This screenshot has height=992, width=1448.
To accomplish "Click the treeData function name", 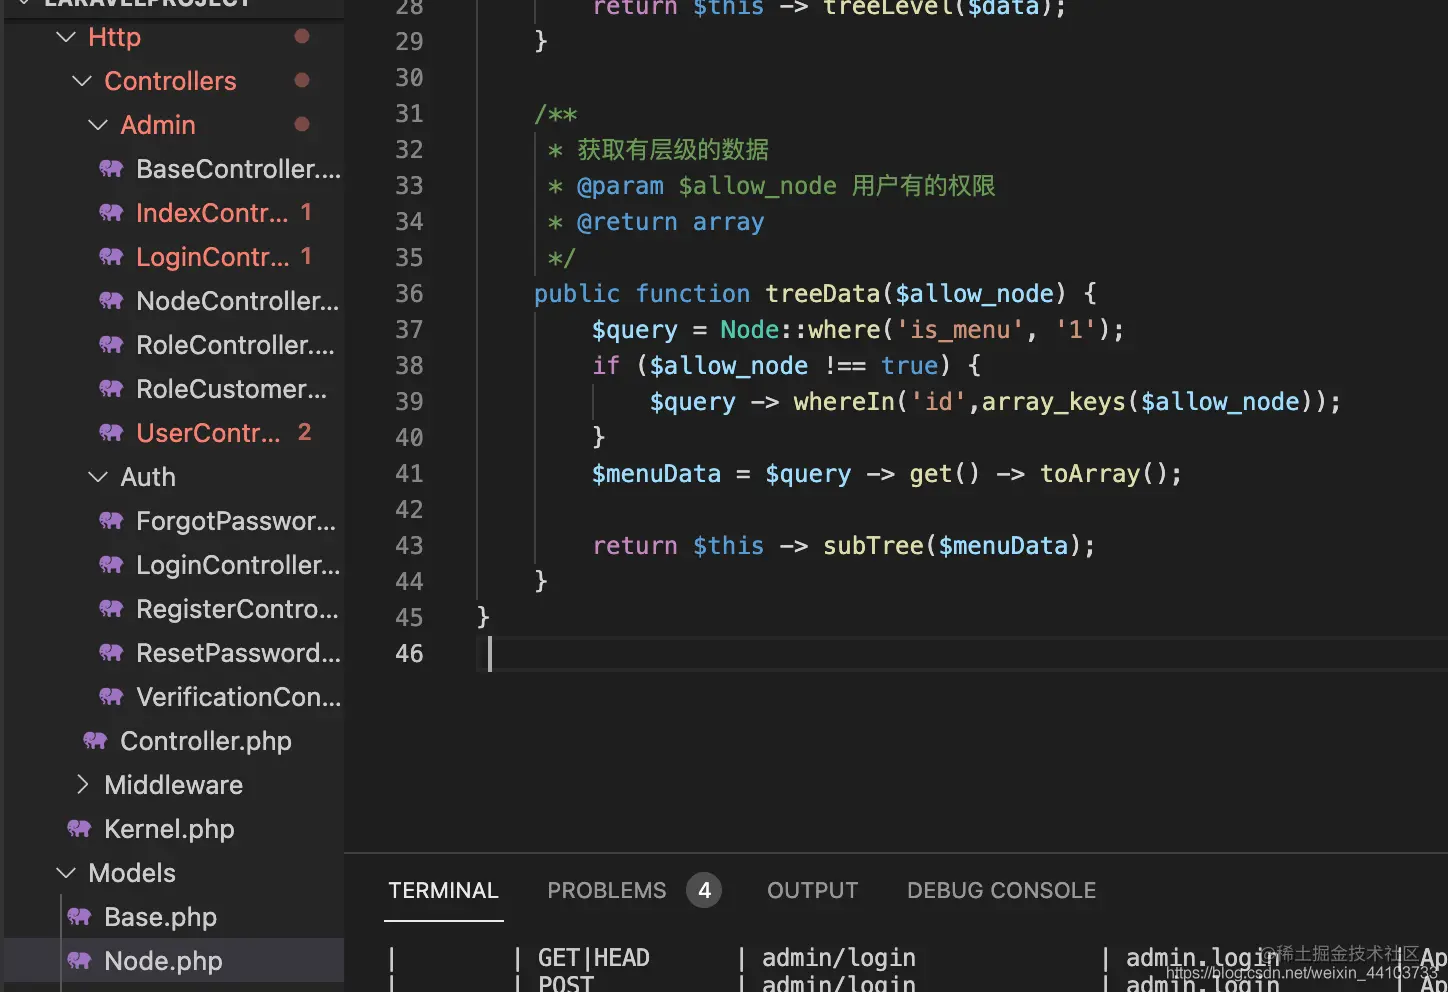I will pos(823,293).
